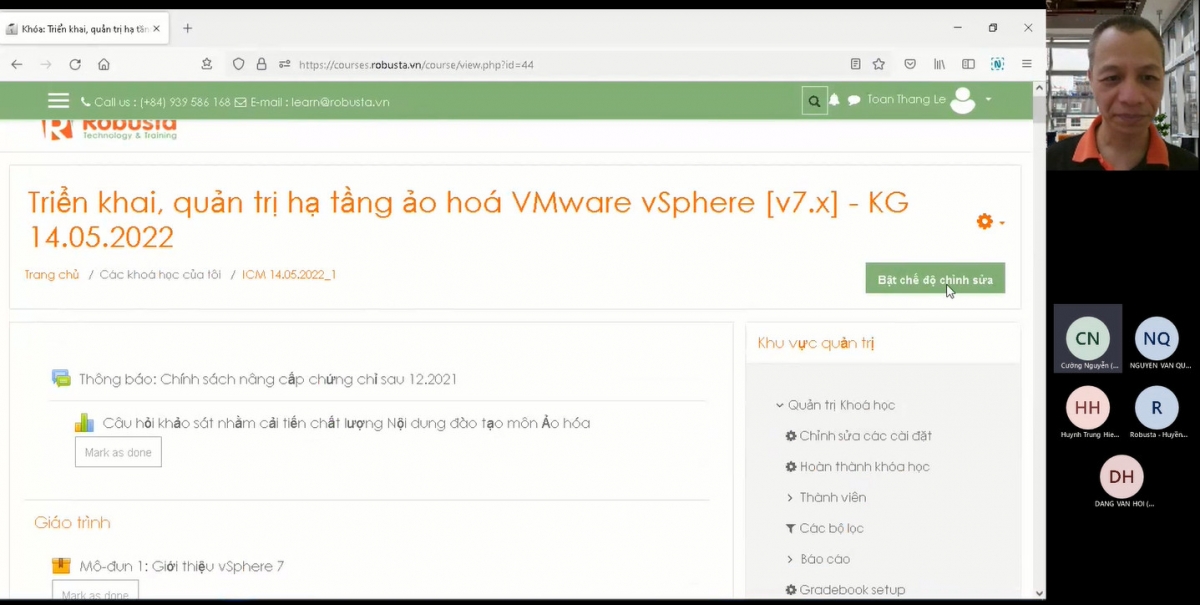Close the 'Khóa: Triển khai' tab

click(156, 29)
